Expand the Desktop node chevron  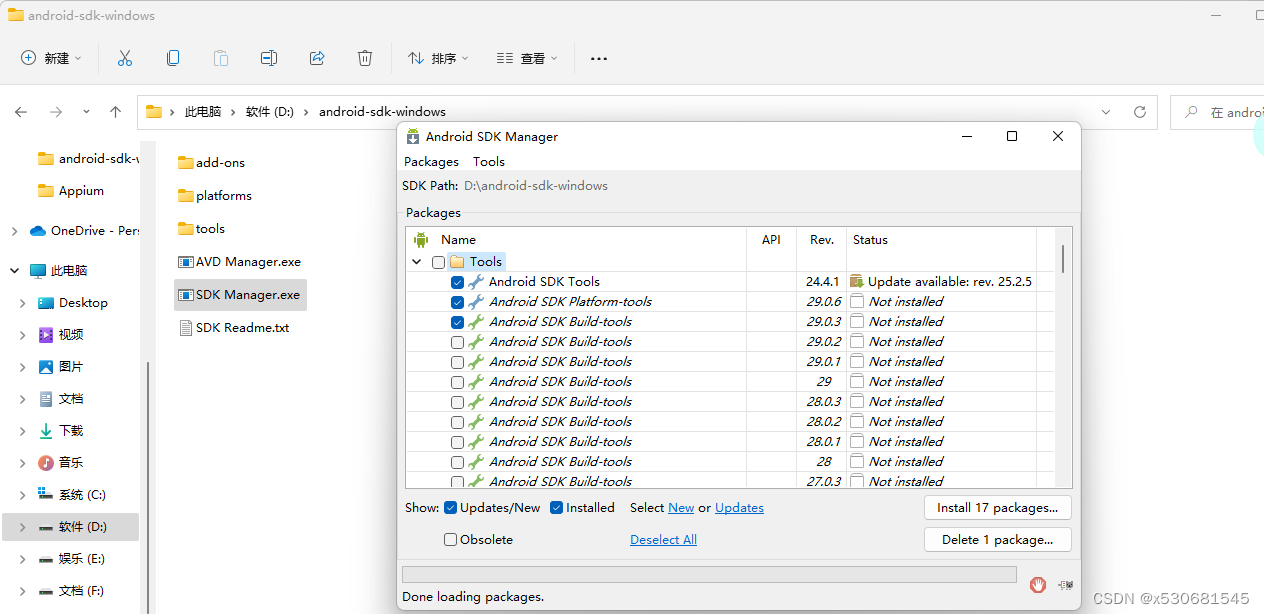22,303
